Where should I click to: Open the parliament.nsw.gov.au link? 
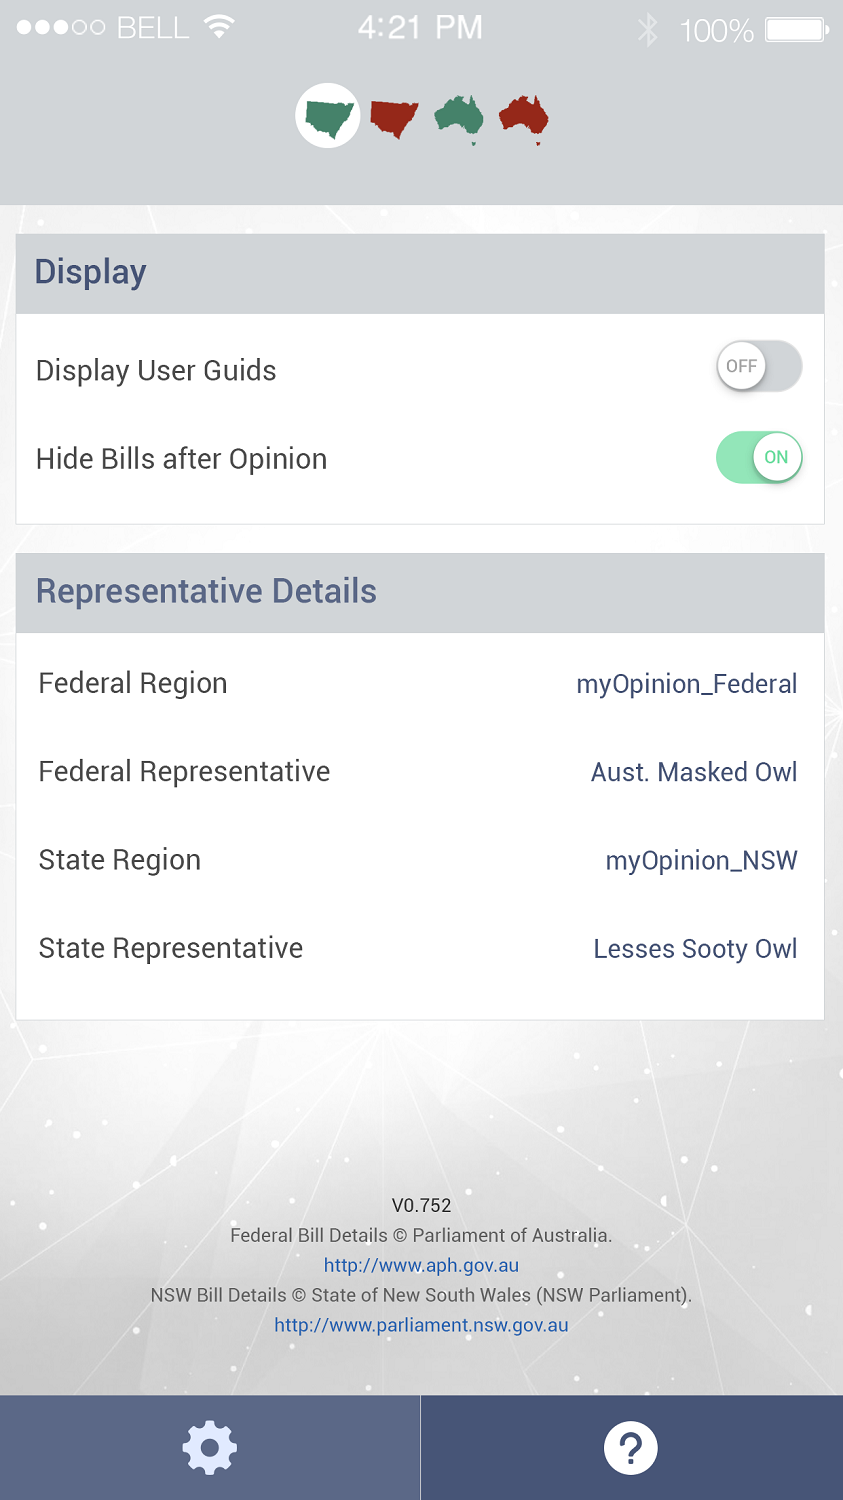pos(421,1325)
